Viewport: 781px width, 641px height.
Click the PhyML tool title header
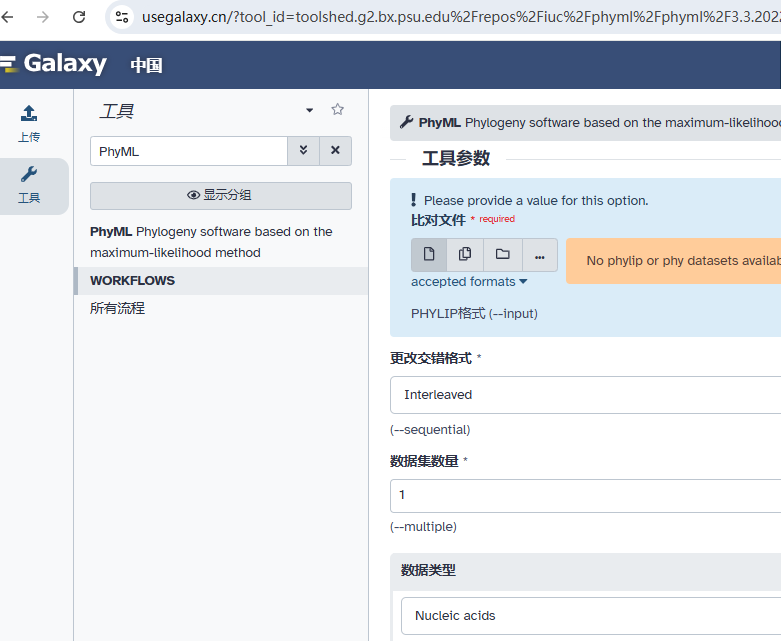pos(585,123)
